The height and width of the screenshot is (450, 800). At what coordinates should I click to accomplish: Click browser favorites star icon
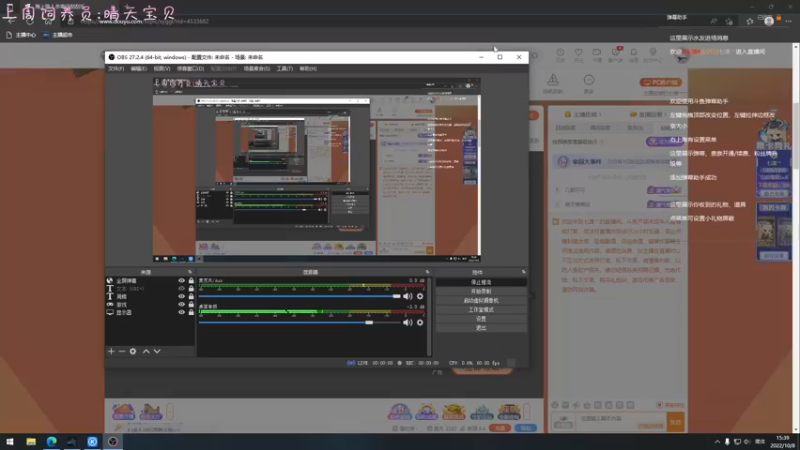(x=749, y=21)
